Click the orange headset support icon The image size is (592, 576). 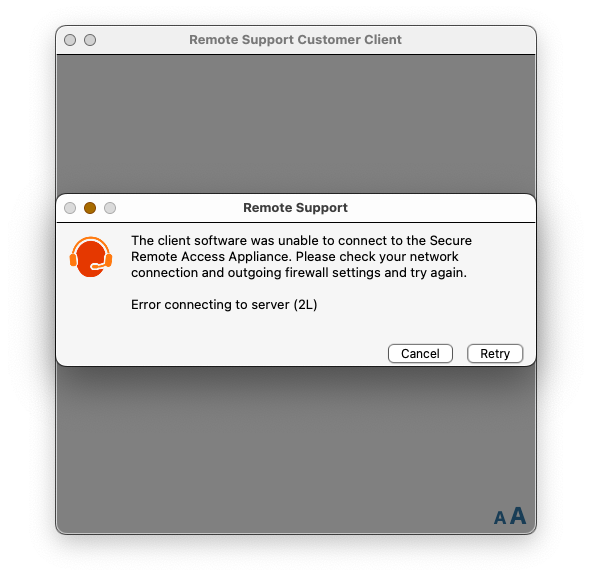tap(91, 257)
